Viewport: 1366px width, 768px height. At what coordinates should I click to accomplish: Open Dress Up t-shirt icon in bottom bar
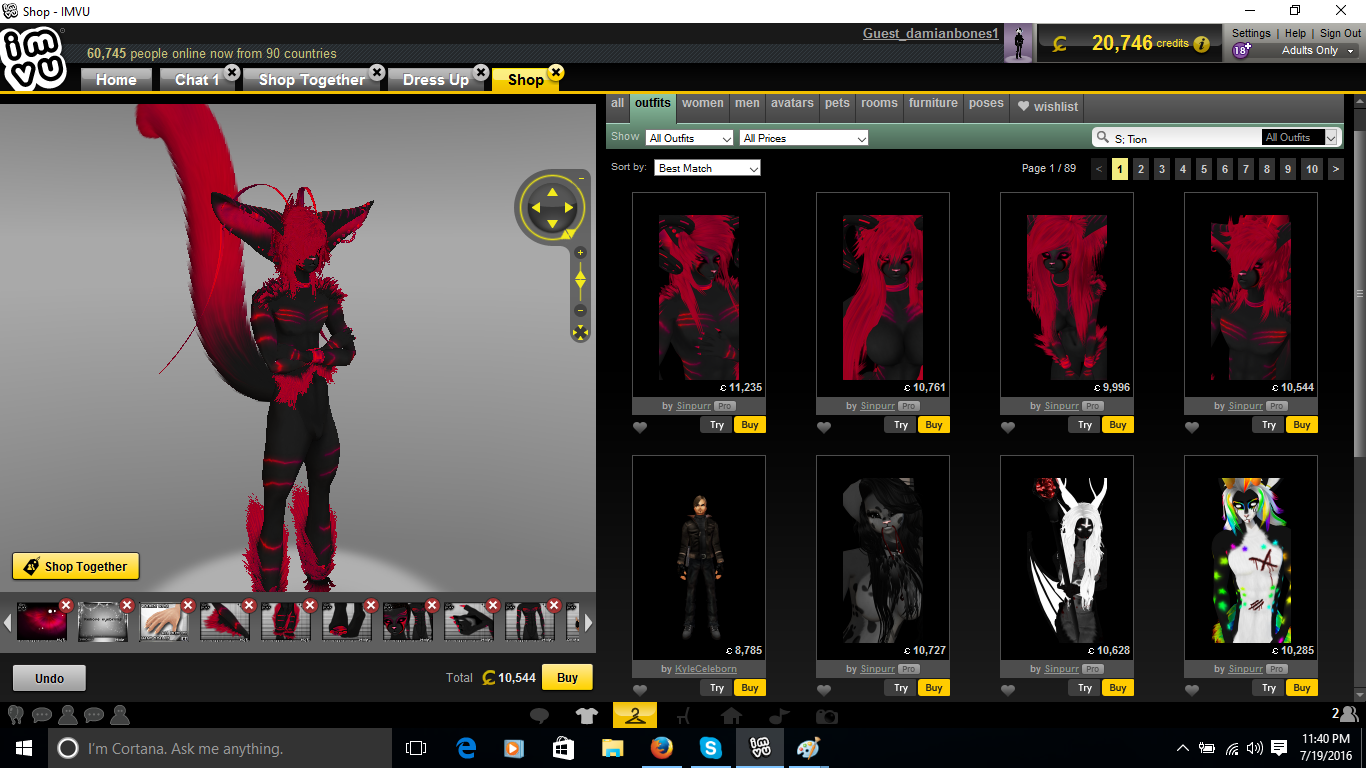pos(587,715)
